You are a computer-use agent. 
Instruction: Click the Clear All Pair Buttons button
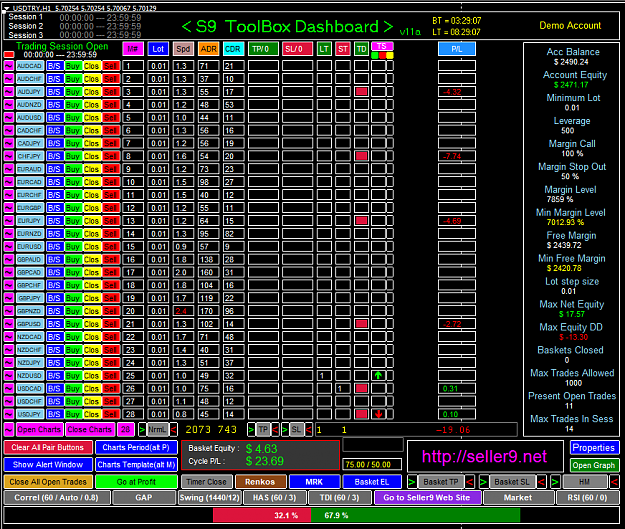pyautogui.click(x=48, y=447)
